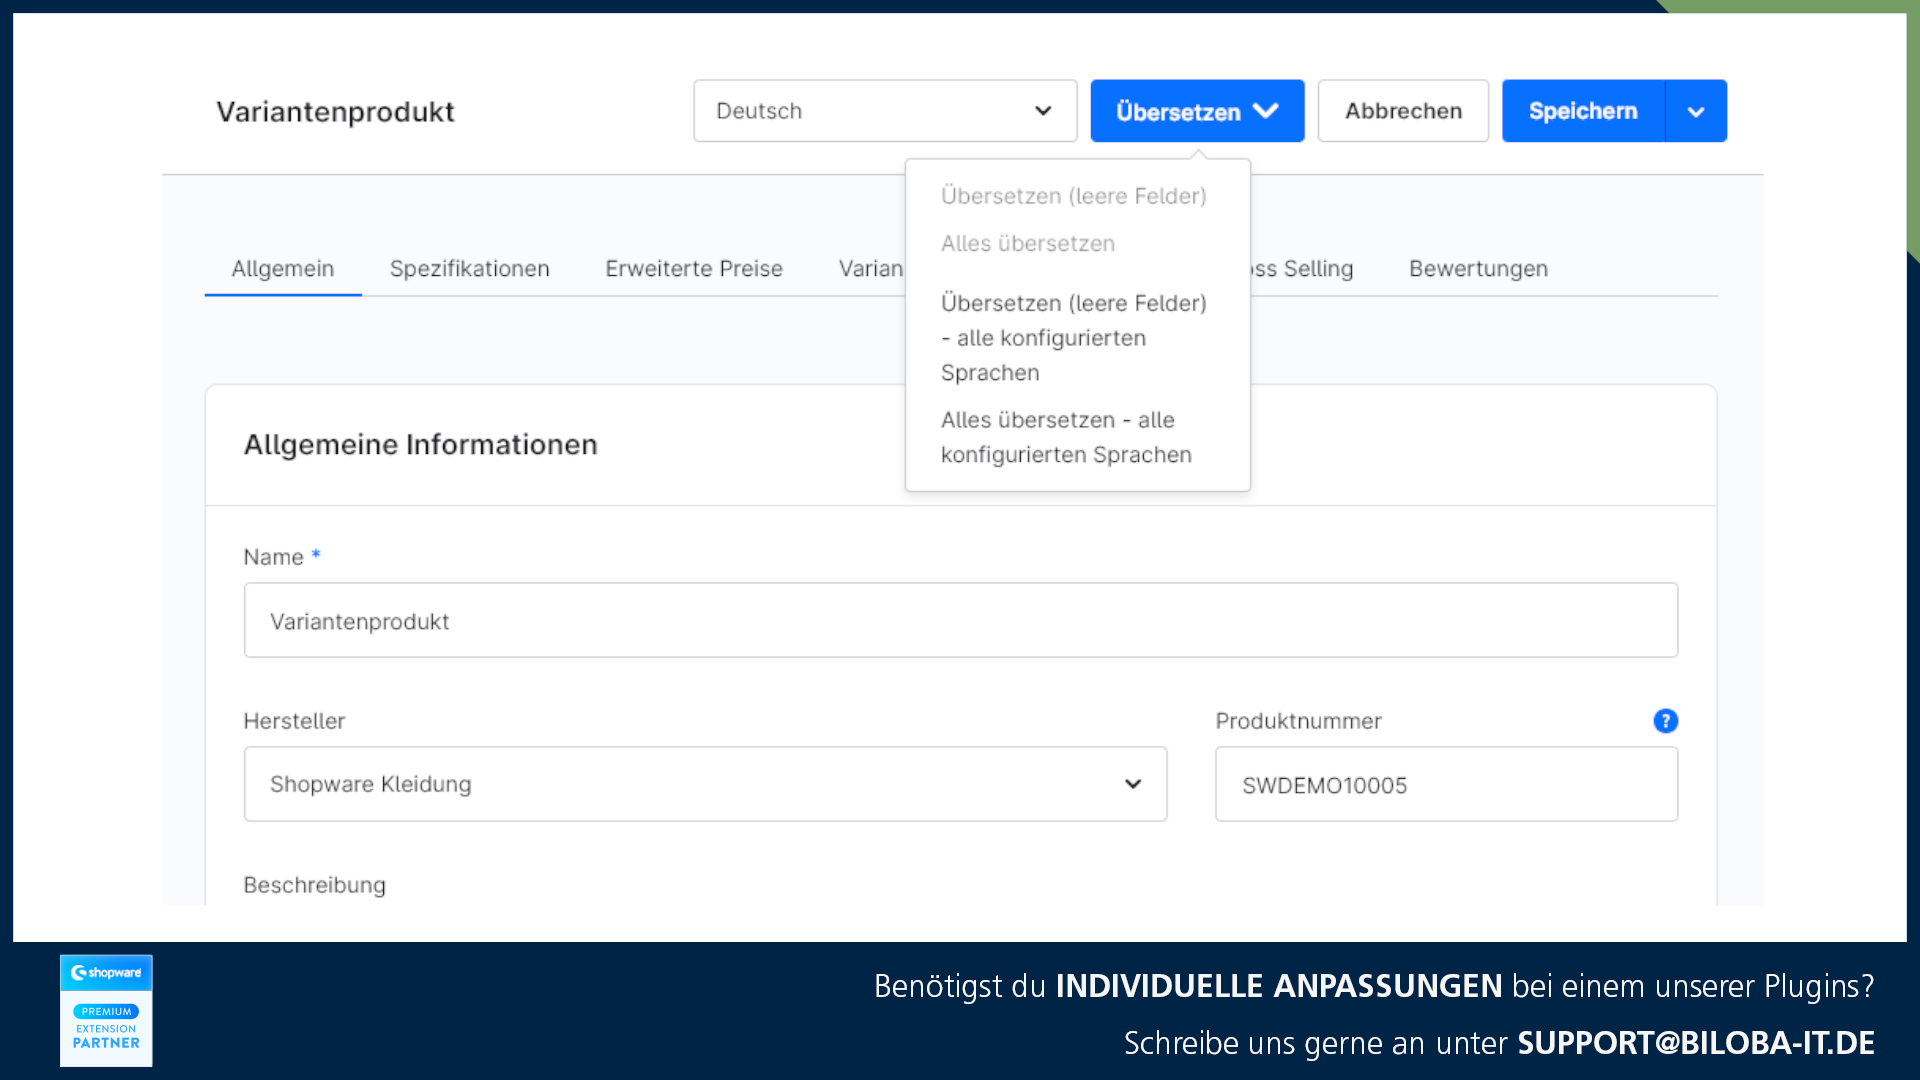Viewport: 1920px width, 1080px height.
Task: Click into the Name input field
Action: coord(960,621)
